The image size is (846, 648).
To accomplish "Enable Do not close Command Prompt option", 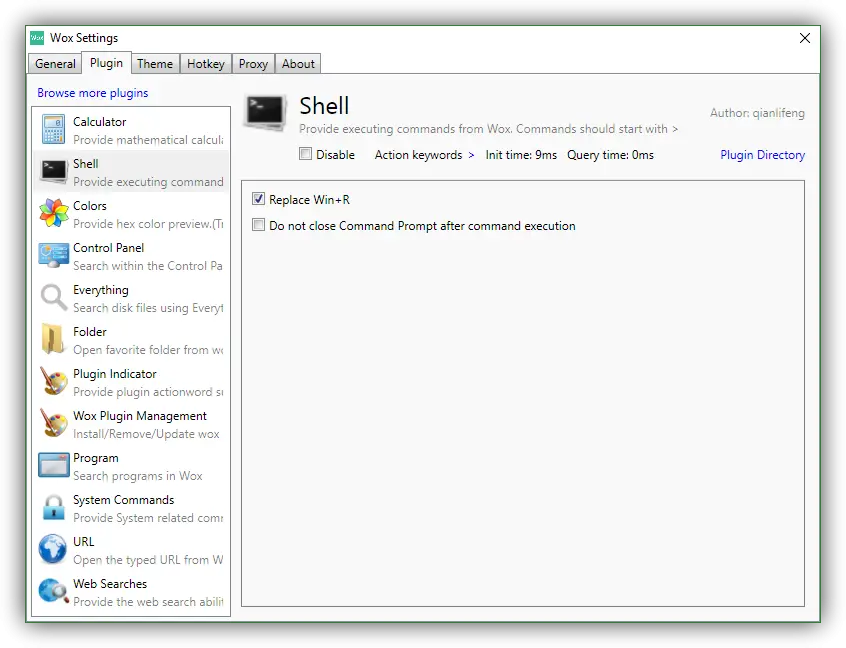I will 258,224.
